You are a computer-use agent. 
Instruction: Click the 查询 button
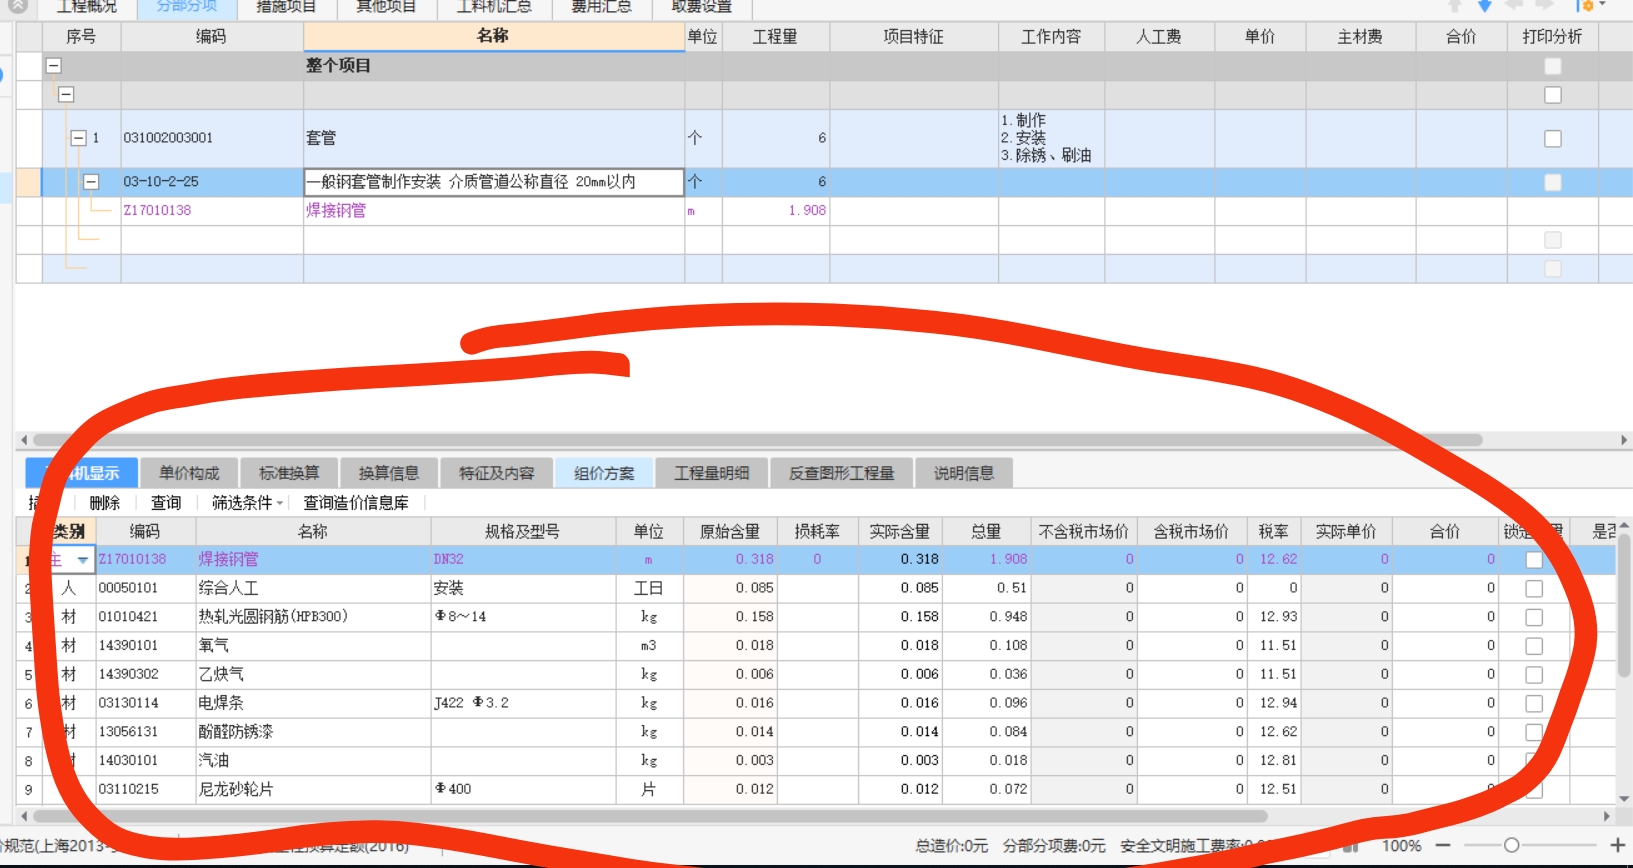(166, 503)
